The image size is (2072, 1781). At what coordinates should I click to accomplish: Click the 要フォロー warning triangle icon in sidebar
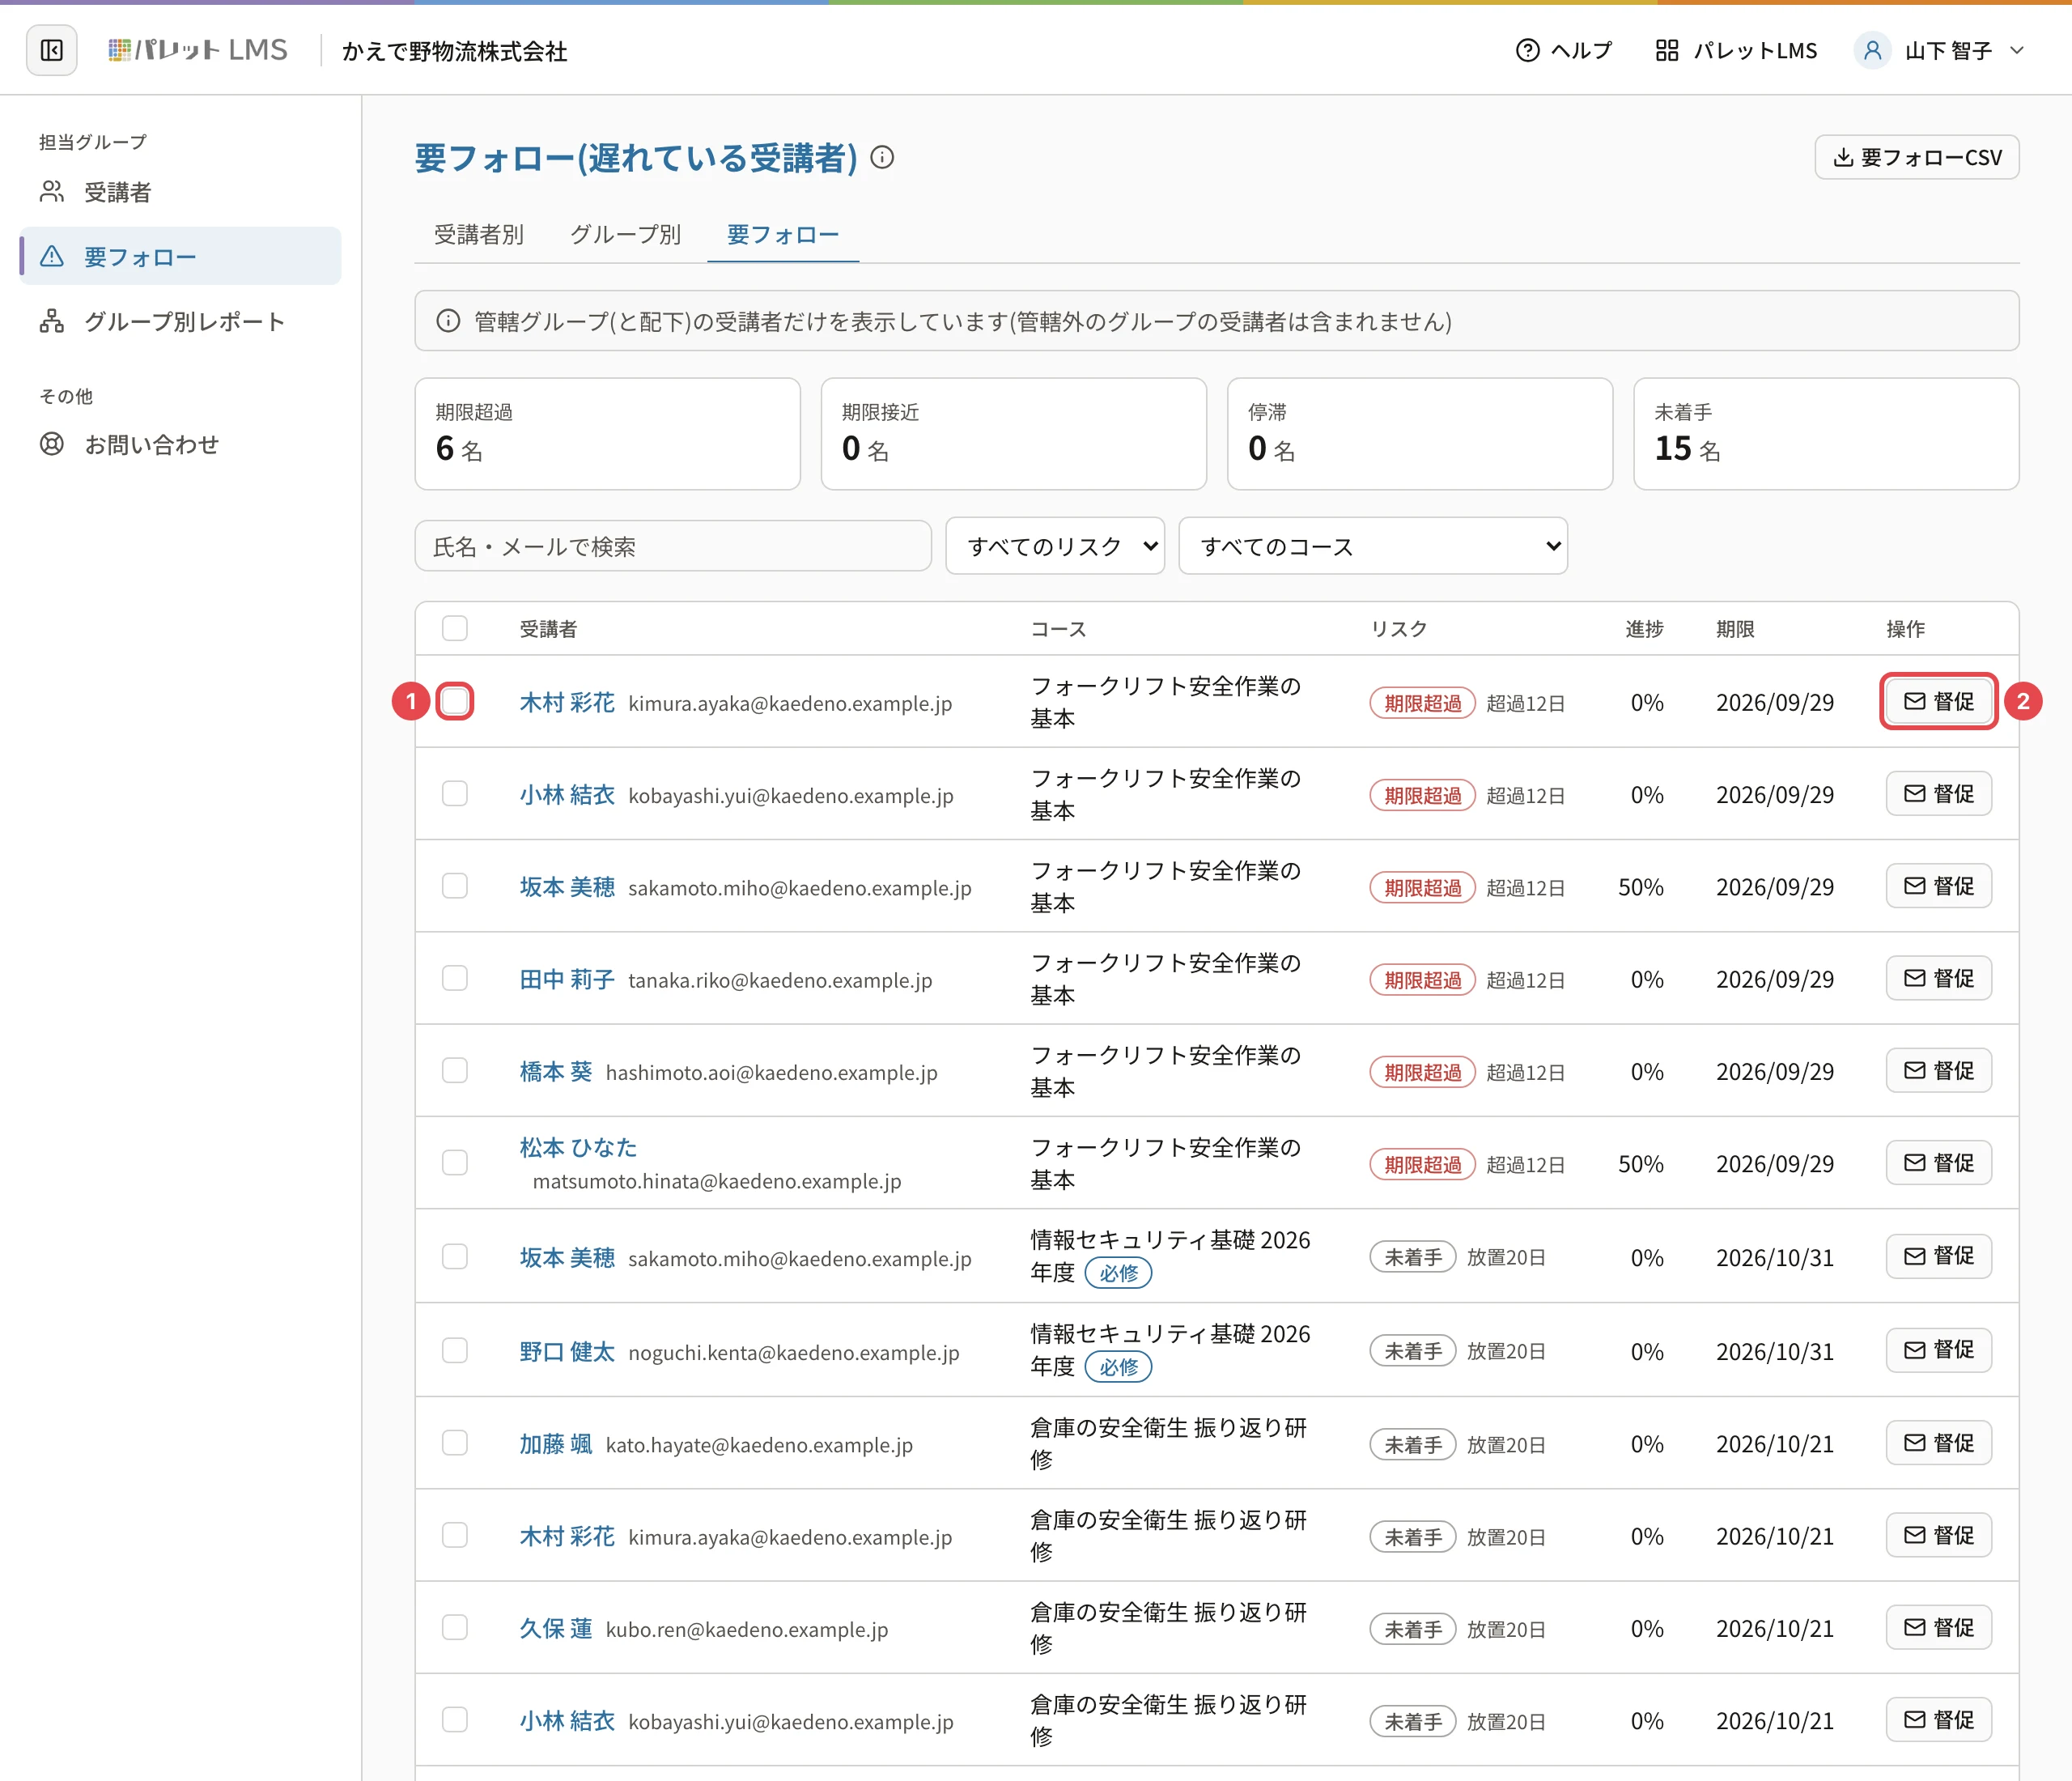point(52,257)
